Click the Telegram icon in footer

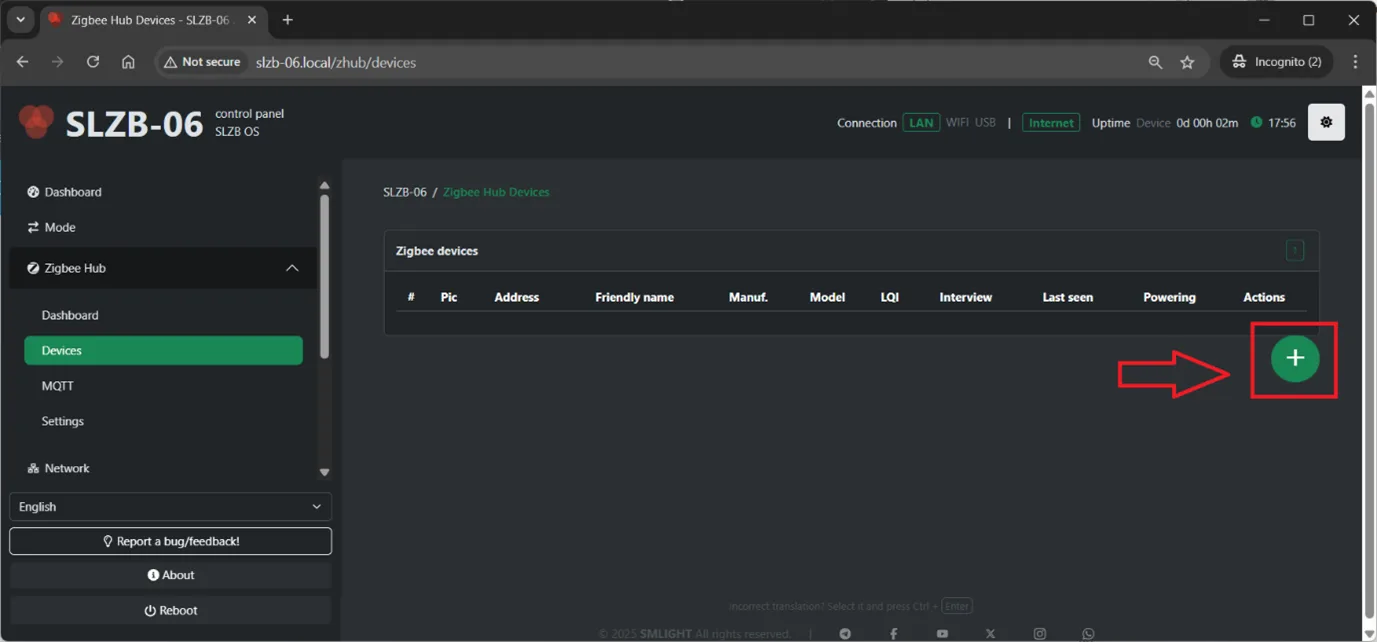click(845, 634)
